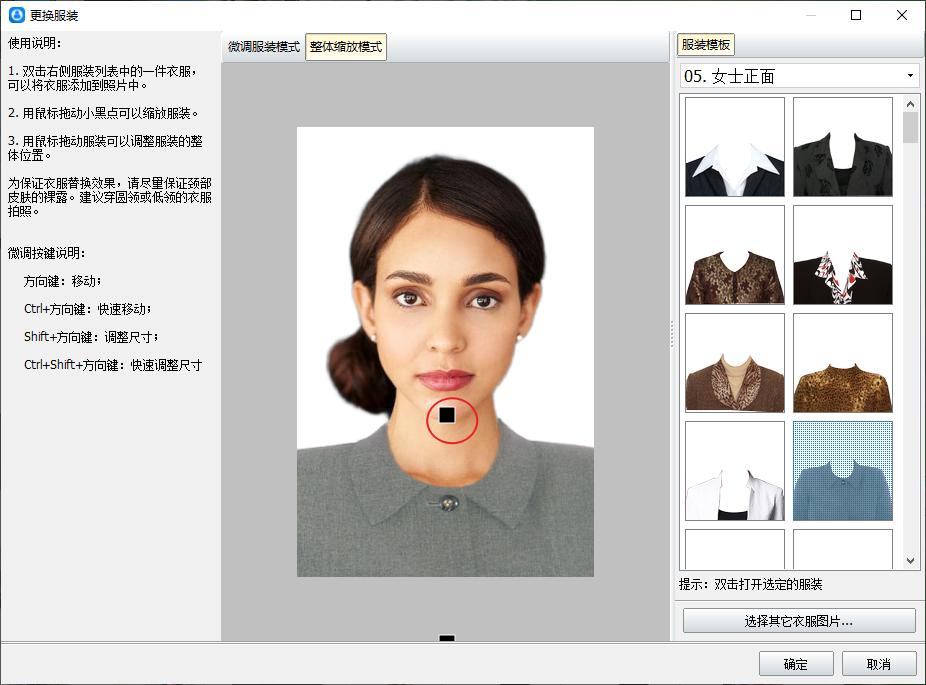Cancel with the 取消 button
Screen dimensions: 926x685
(879, 664)
